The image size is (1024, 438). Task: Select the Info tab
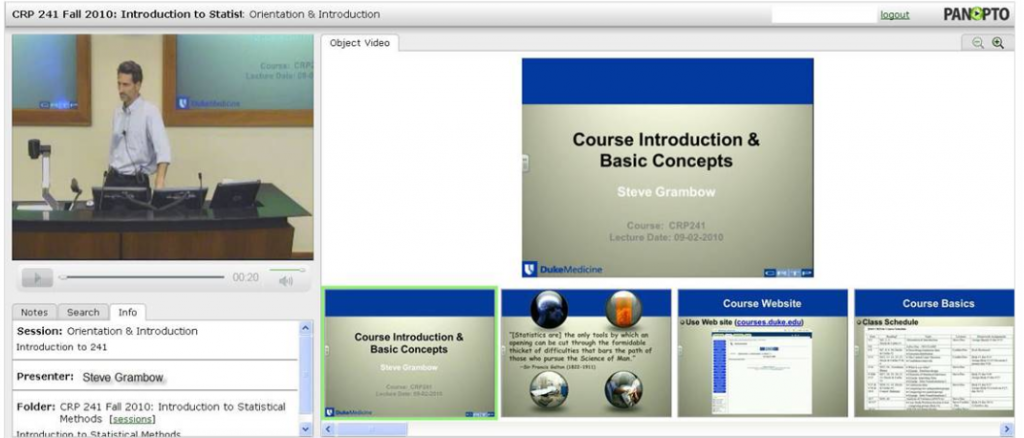click(128, 312)
